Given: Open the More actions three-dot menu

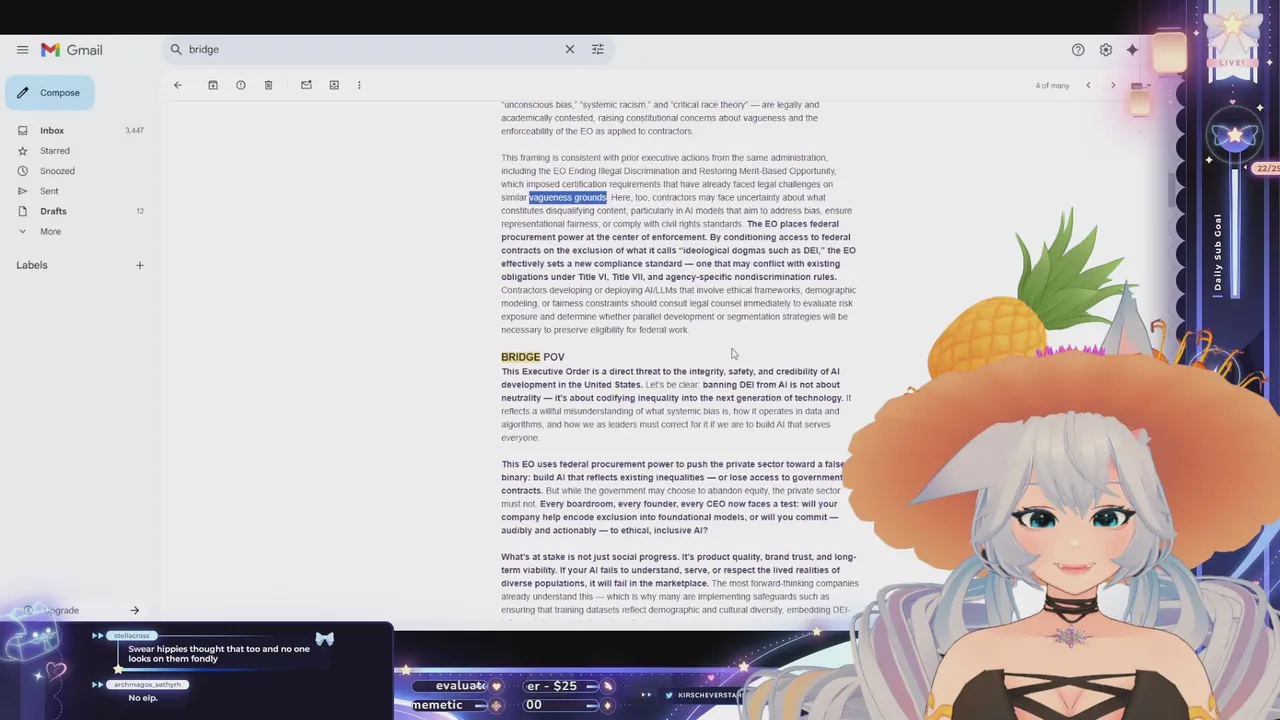Looking at the screenshot, I should coord(359,85).
